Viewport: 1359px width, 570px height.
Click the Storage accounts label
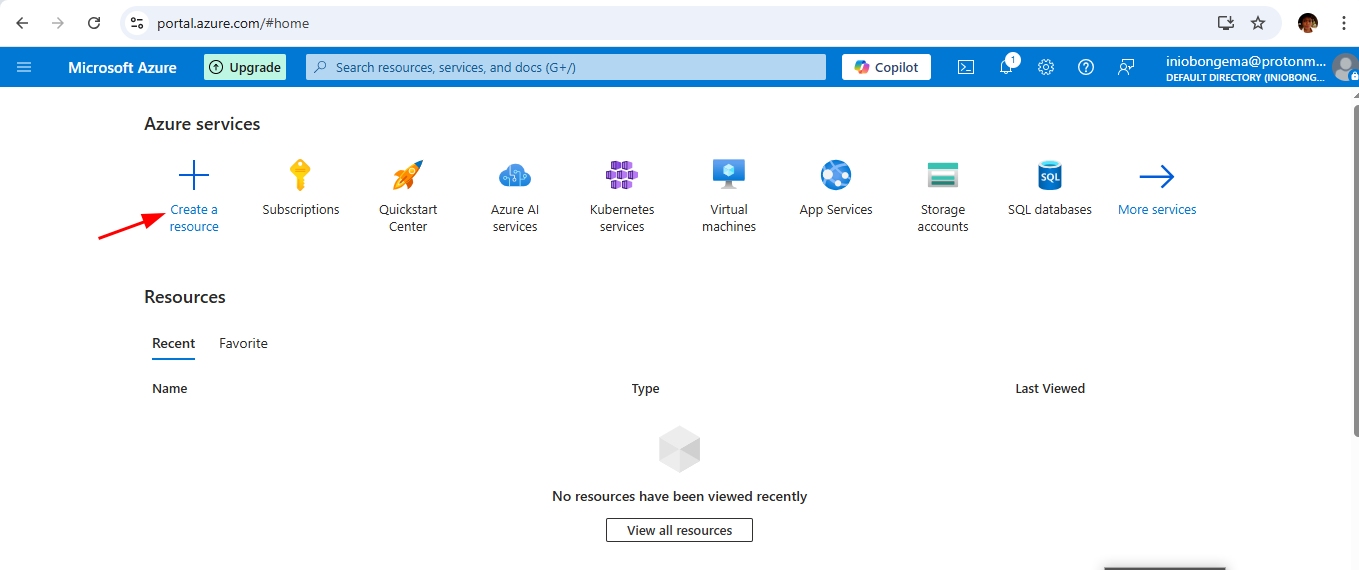(943, 218)
